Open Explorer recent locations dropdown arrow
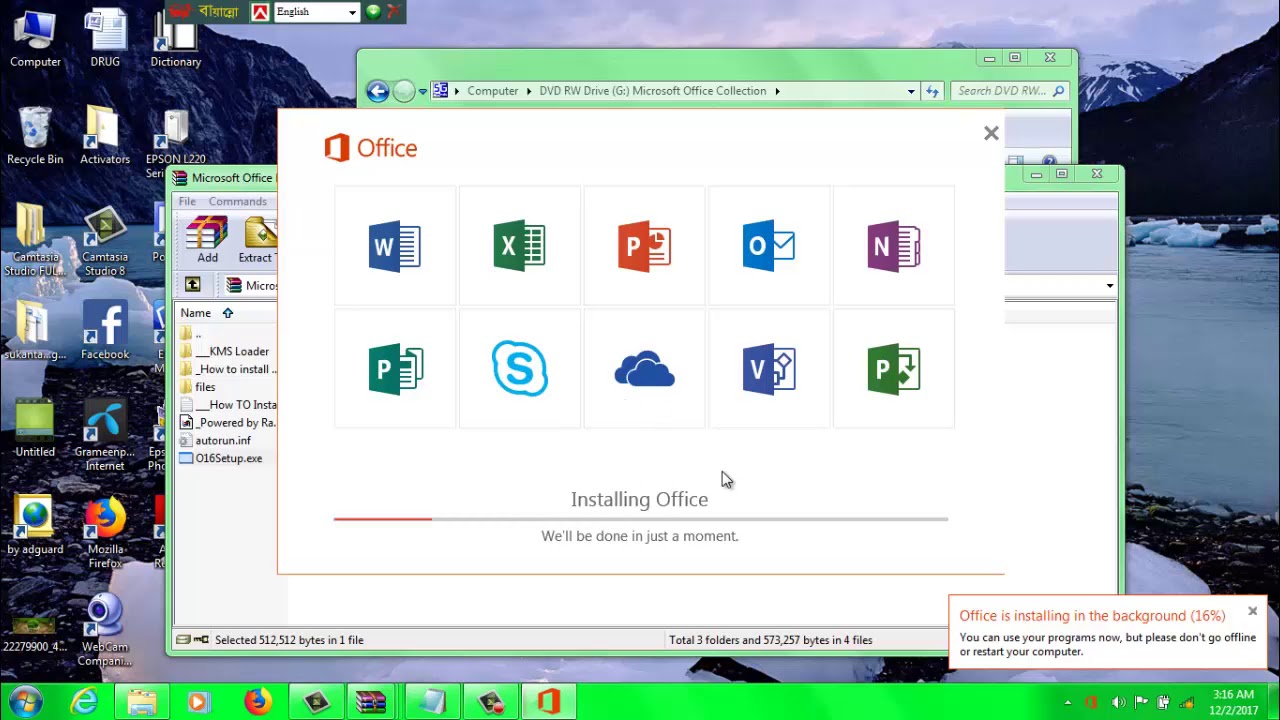1280x720 pixels. [x=422, y=91]
